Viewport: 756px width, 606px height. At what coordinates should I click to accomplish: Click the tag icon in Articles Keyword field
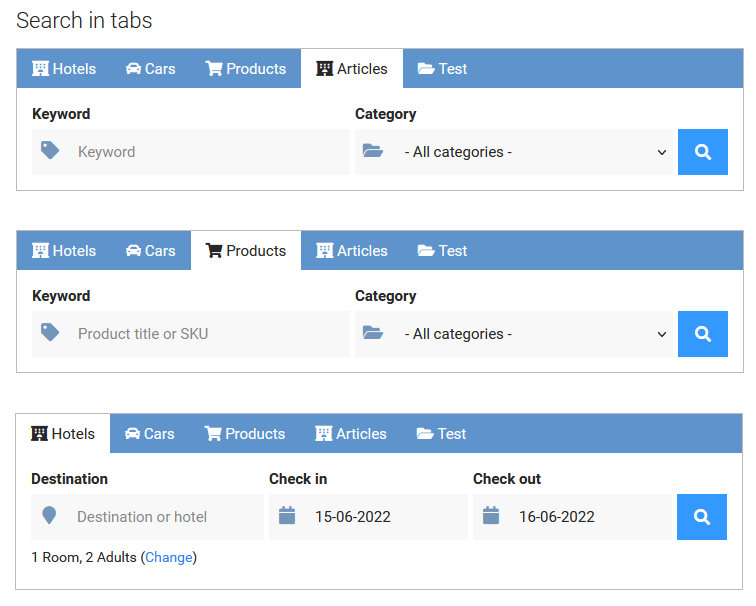click(50, 150)
